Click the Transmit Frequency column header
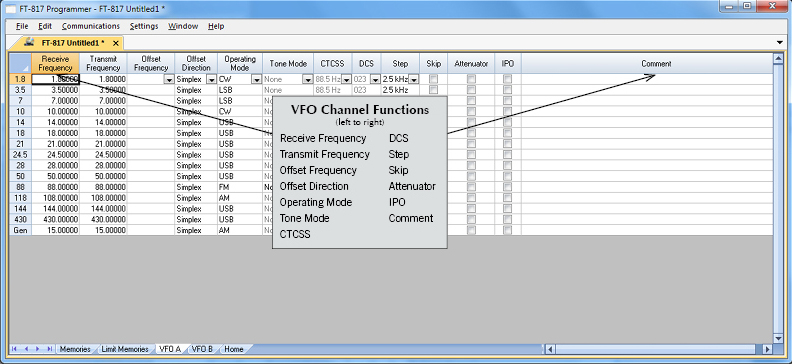Viewport: 792px width, 364px height. pyautogui.click(x=104, y=64)
